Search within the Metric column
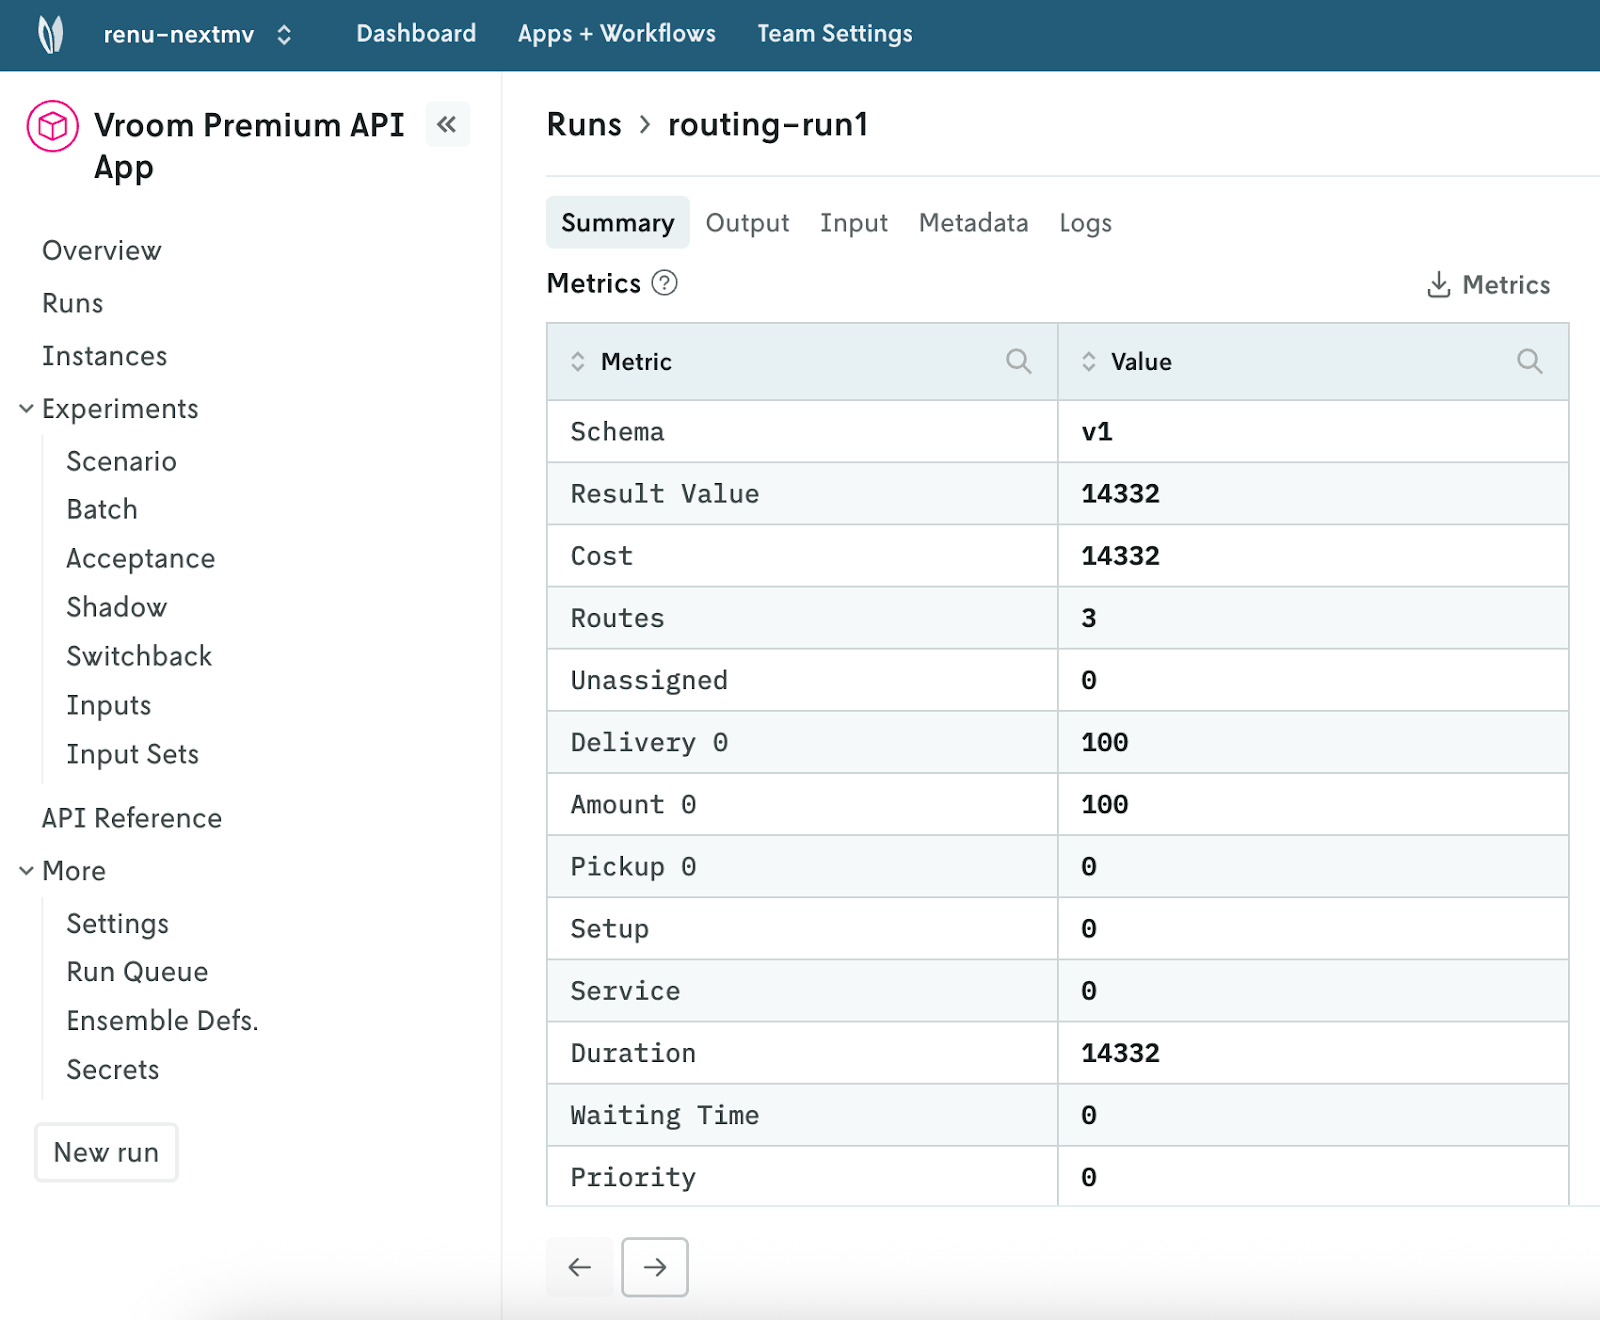This screenshot has height=1320, width=1600. pos(1018,361)
